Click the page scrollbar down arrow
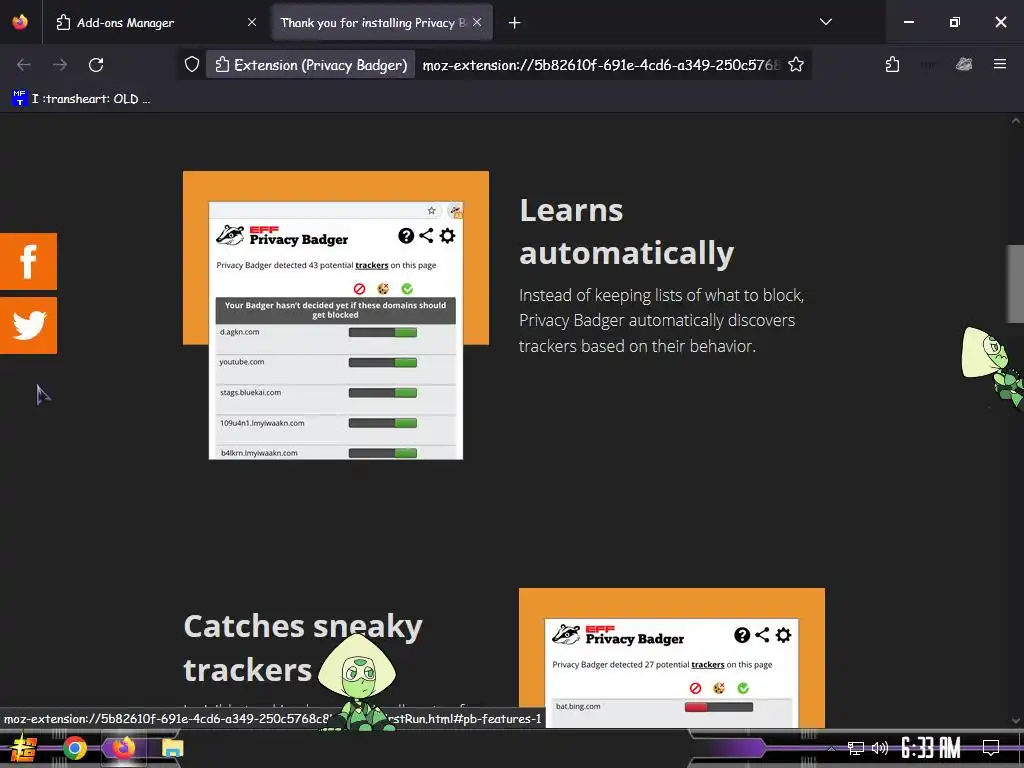Viewport: 1024px width, 768px height. [x=1016, y=720]
